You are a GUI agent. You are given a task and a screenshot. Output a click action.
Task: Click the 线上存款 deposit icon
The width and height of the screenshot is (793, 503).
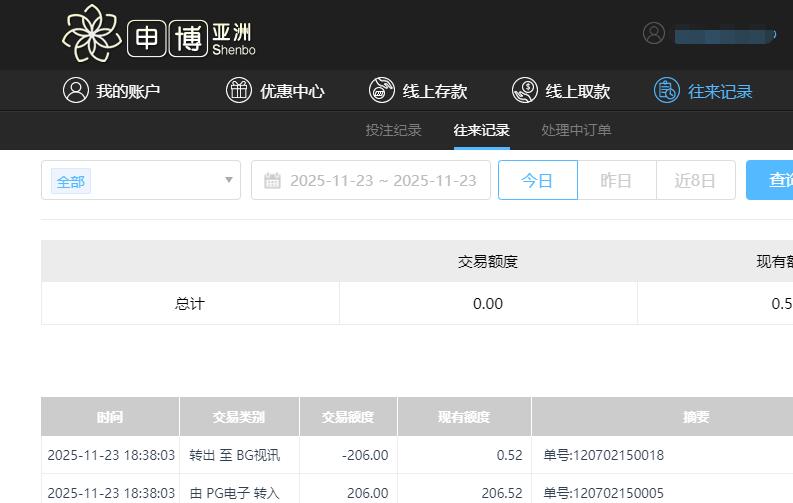coord(381,90)
